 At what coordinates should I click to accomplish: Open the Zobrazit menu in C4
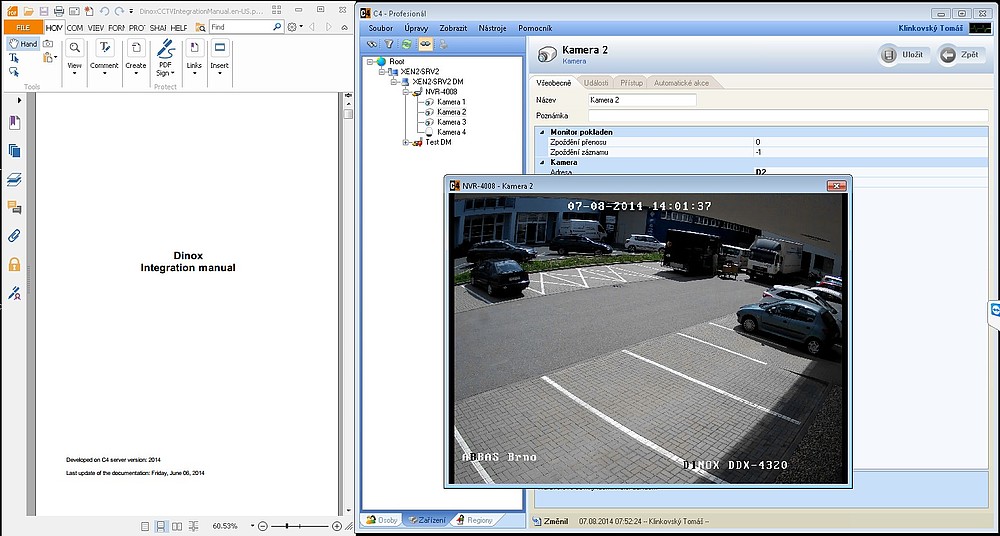point(453,28)
